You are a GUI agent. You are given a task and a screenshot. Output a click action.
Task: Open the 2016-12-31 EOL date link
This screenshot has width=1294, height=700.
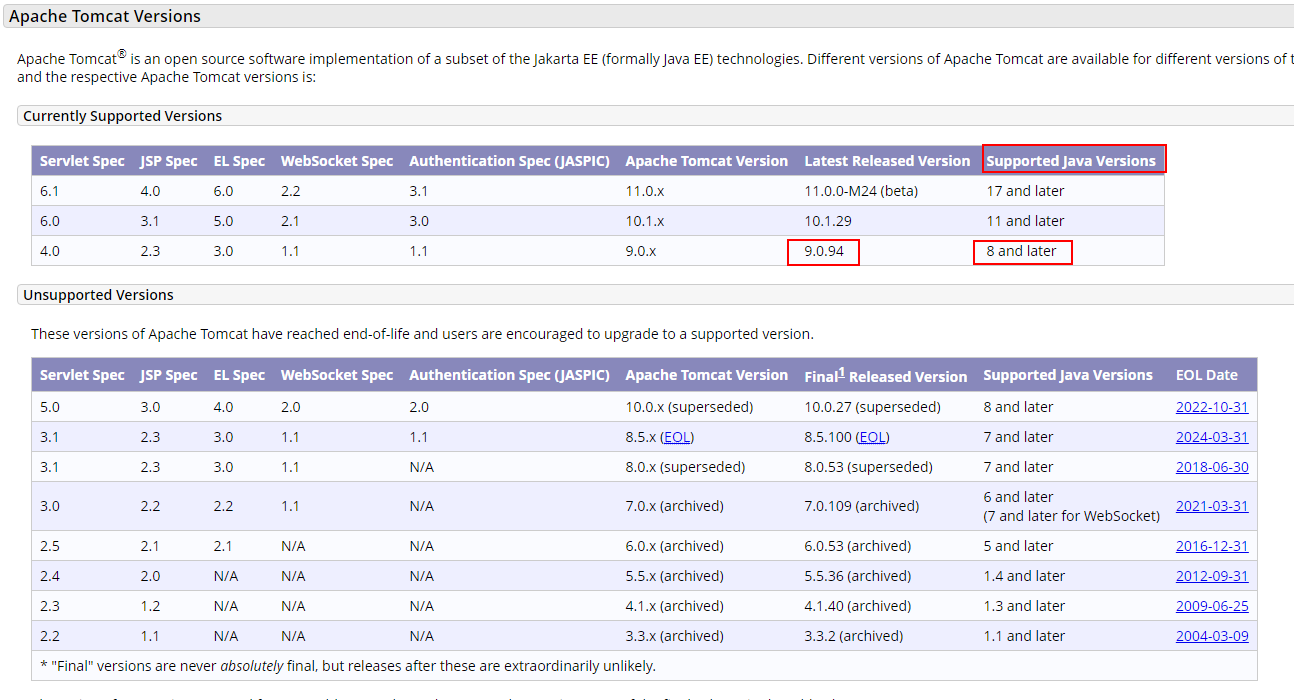click(x=1212, y=546)
